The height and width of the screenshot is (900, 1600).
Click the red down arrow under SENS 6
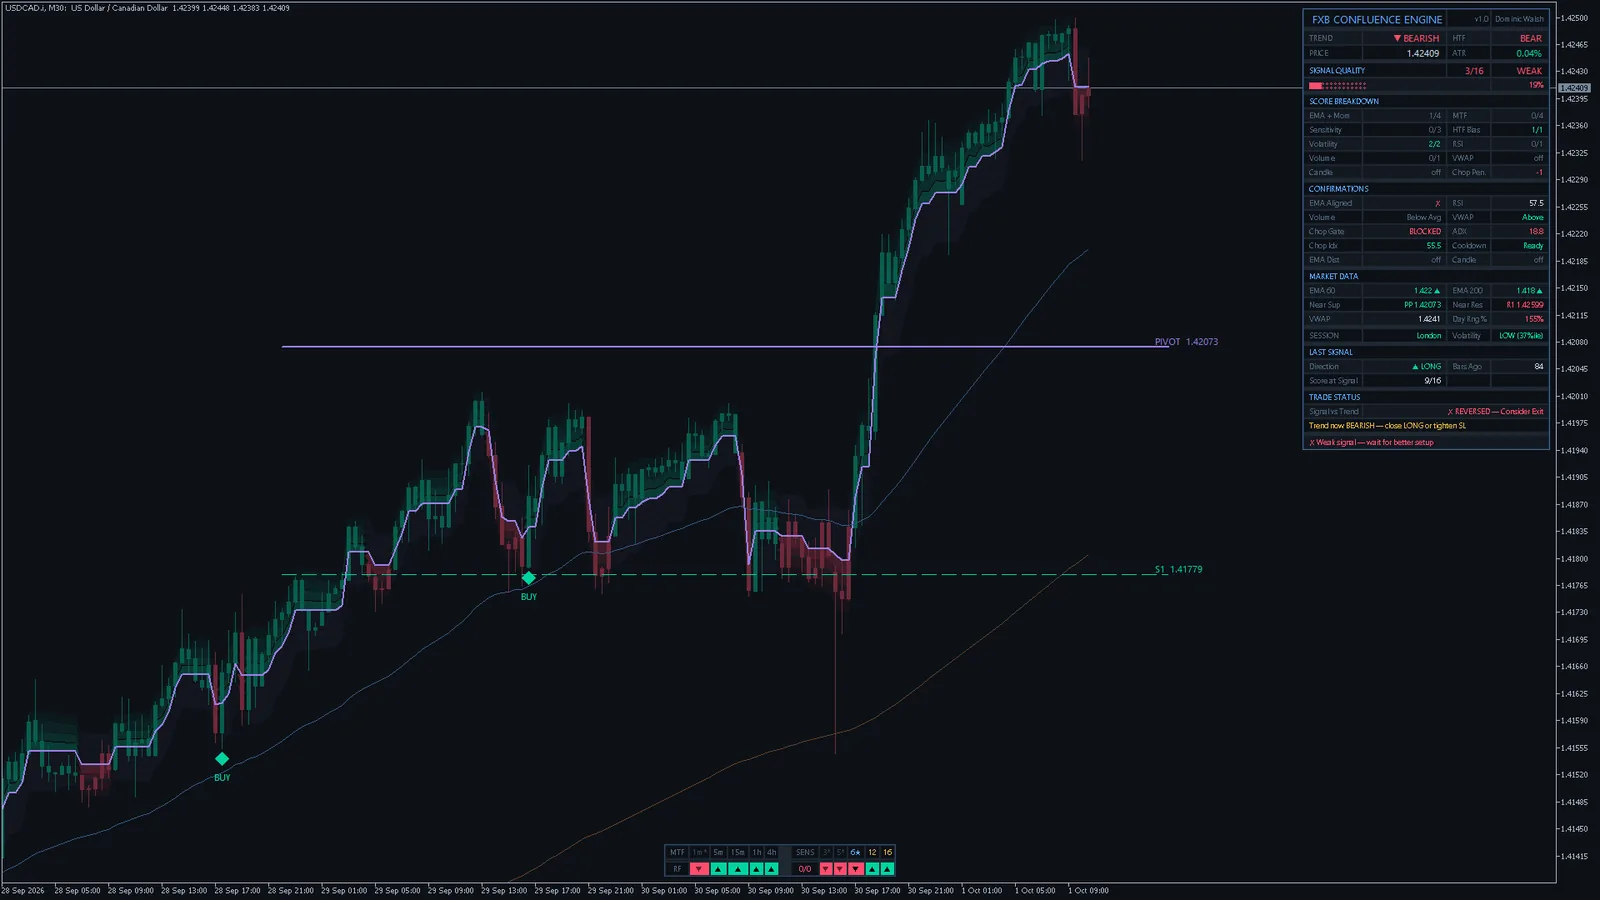tap(856, 869)
